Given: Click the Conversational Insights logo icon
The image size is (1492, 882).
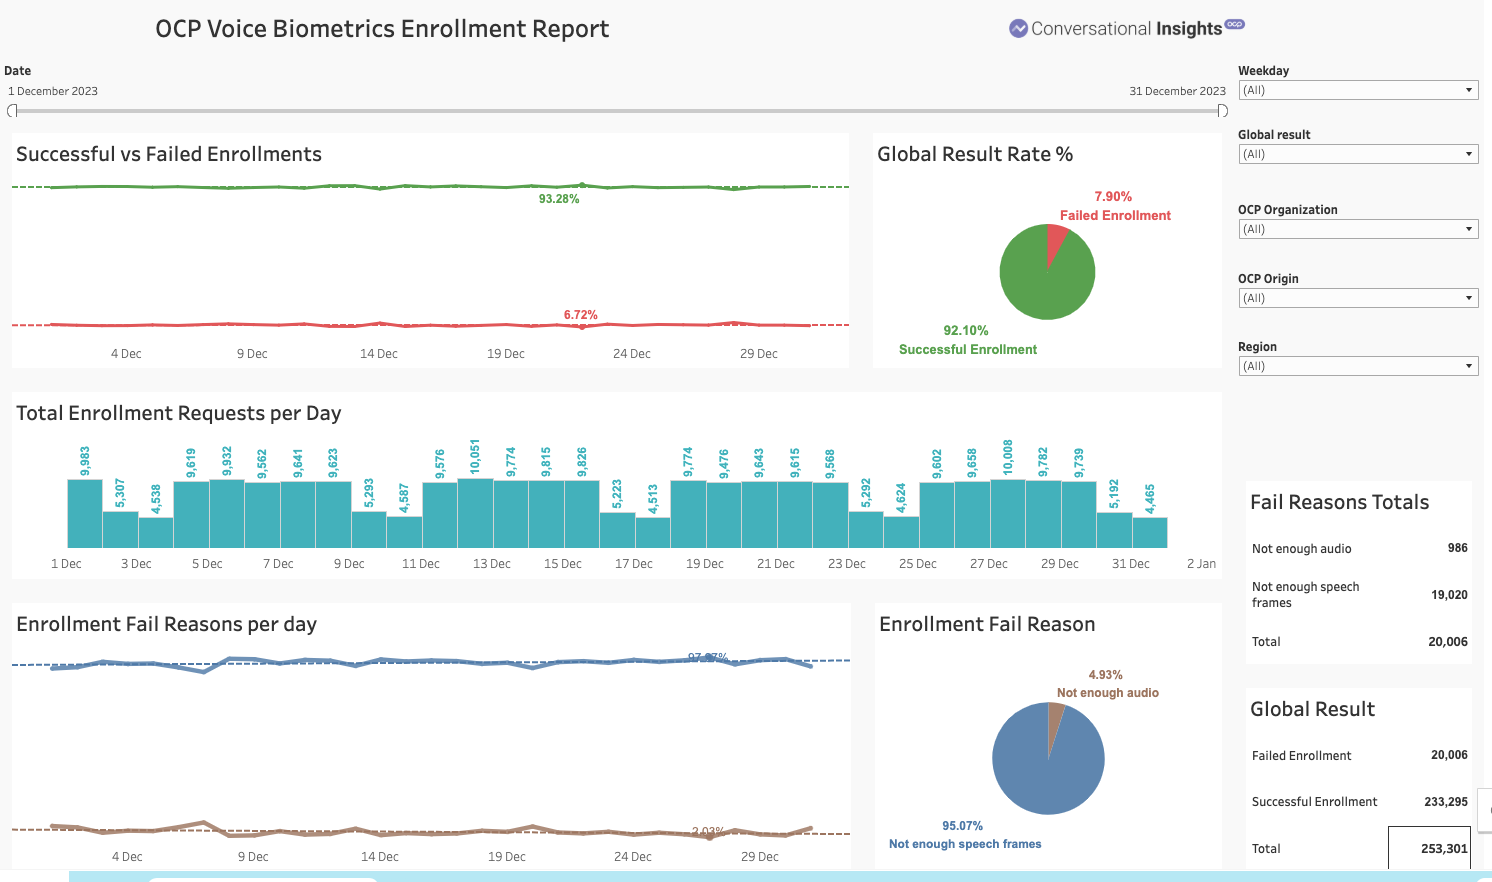Looking at the screenshot, I should (1018, 29).
